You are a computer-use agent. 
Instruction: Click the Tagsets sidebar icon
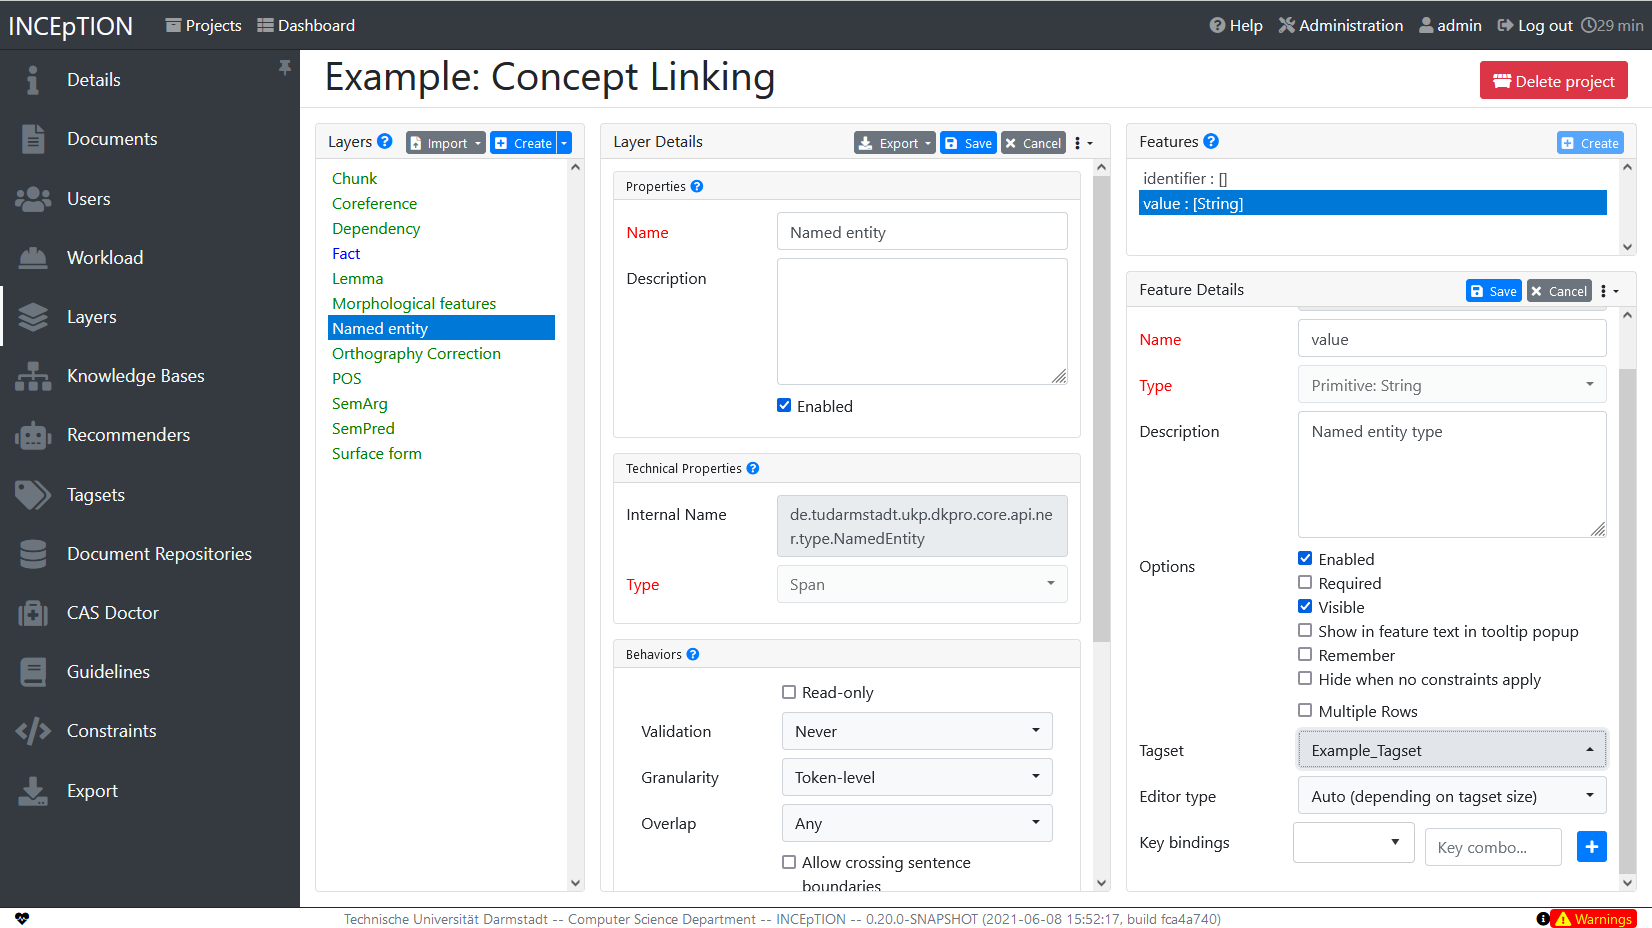(x=33, y=494)
